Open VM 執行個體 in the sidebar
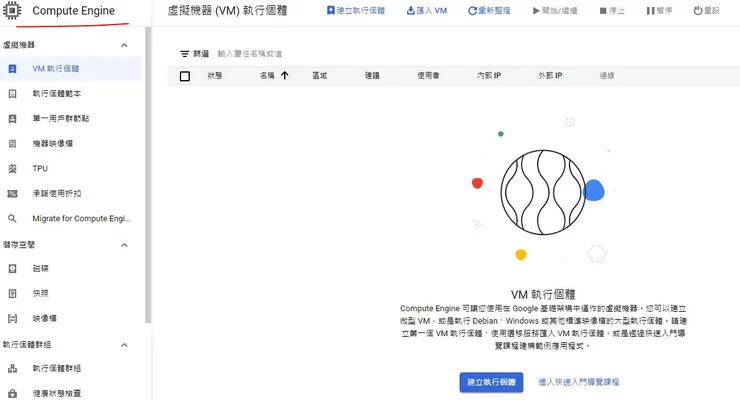Image resolution: width=740 pixels, height=400 pixels. [71, 69]
